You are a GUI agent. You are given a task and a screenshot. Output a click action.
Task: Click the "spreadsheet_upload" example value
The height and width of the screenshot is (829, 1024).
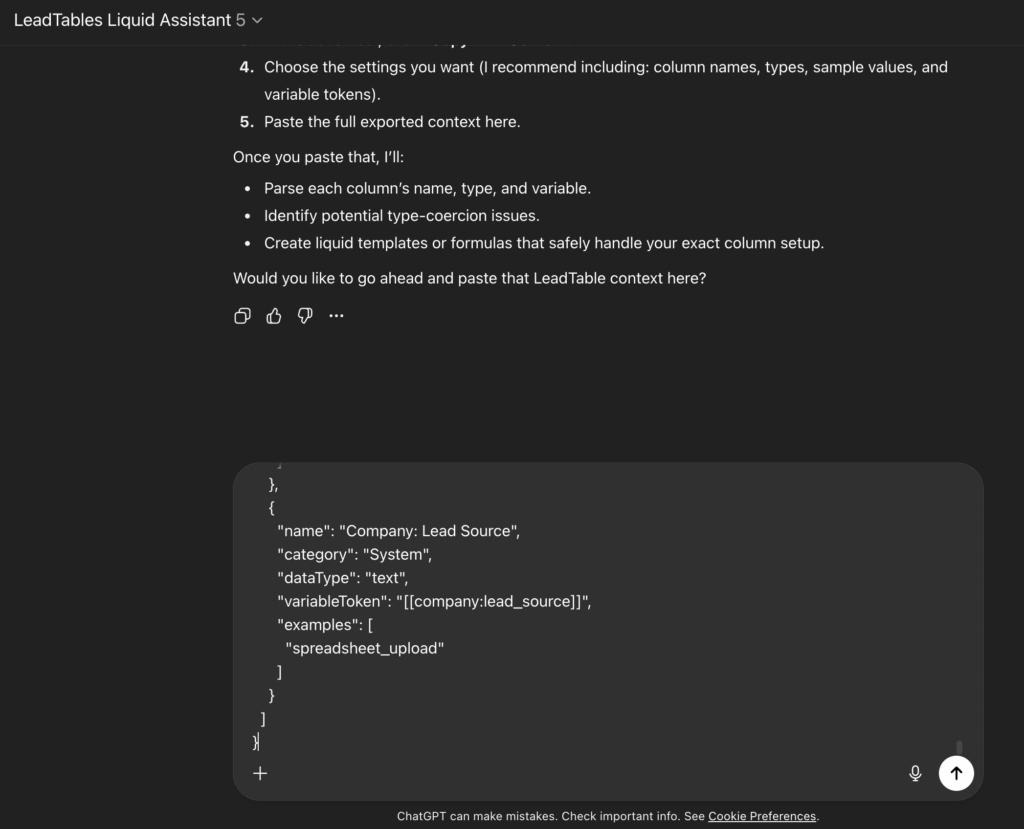[364, 649]
